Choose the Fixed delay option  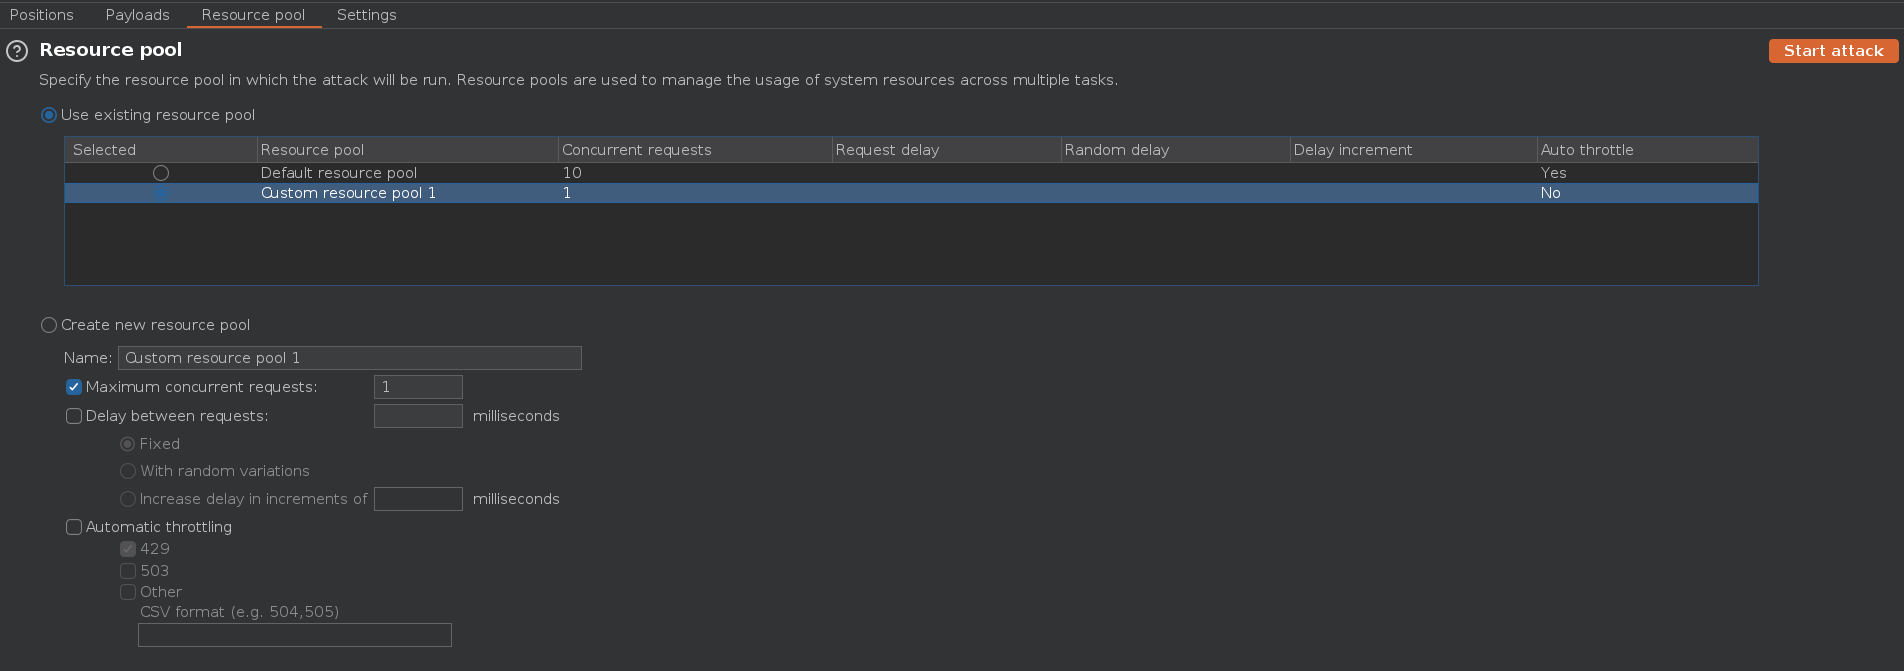click(128, 444)
